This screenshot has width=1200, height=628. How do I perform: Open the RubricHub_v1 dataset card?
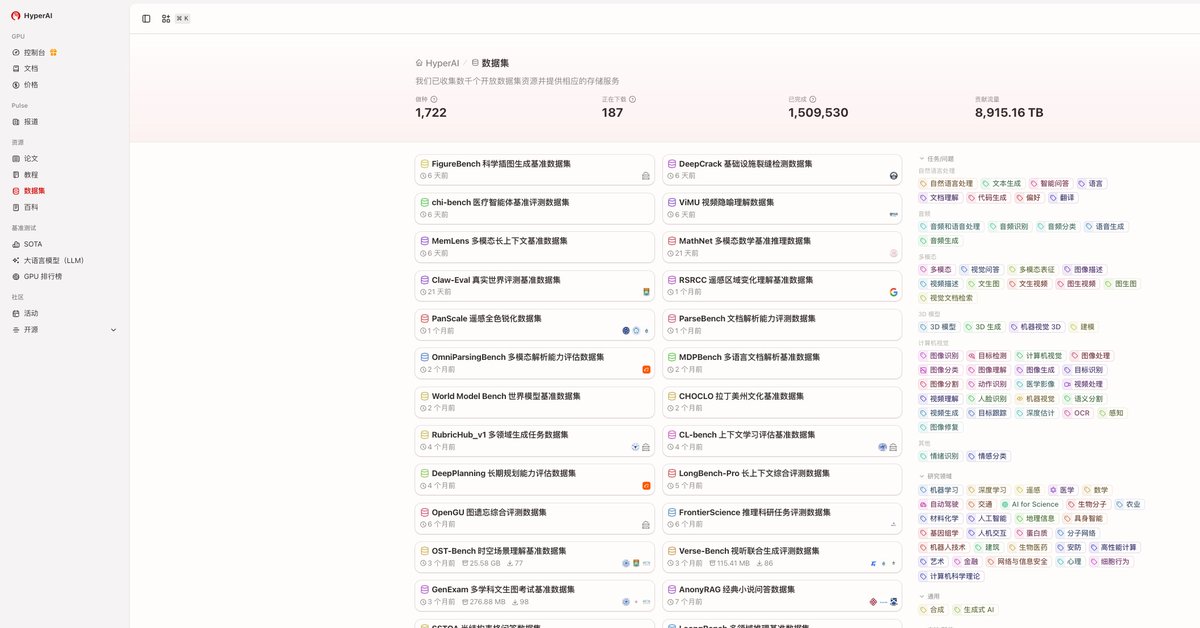click(x=534, y=440)
